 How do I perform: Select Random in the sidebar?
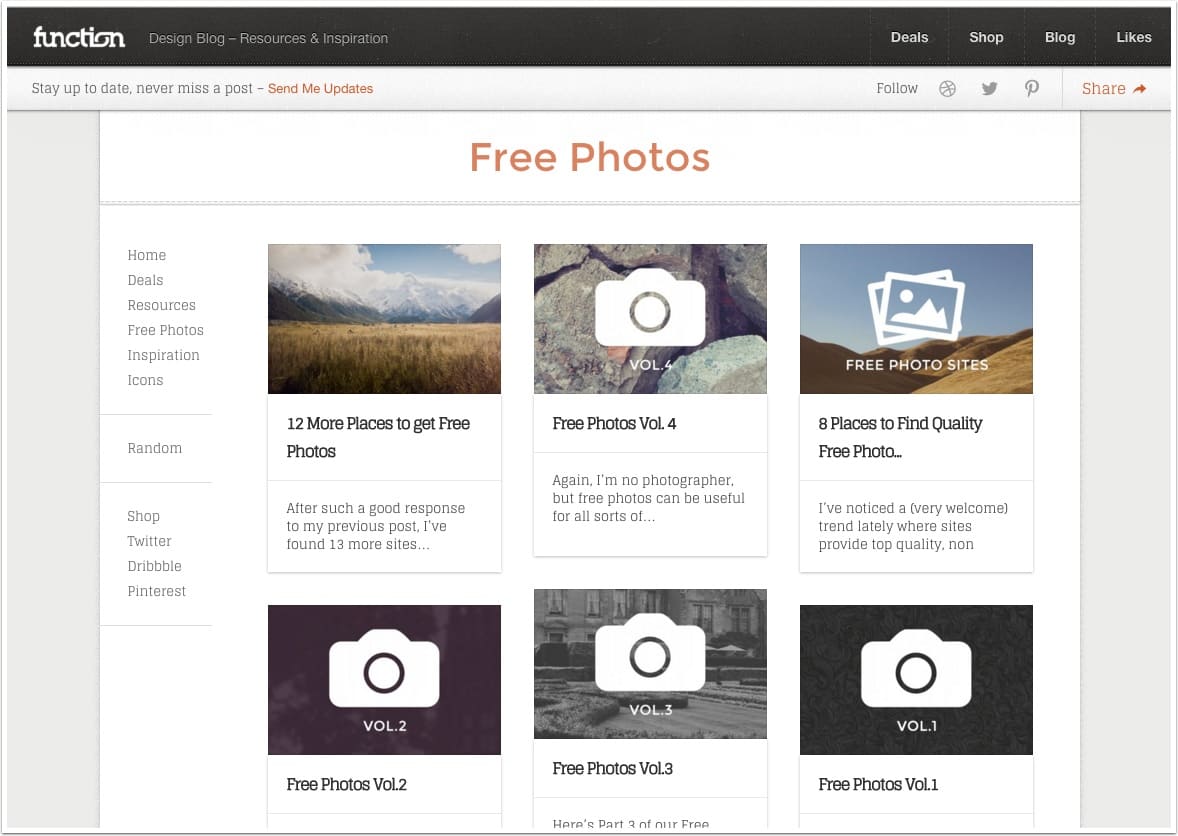coord(155,449)
